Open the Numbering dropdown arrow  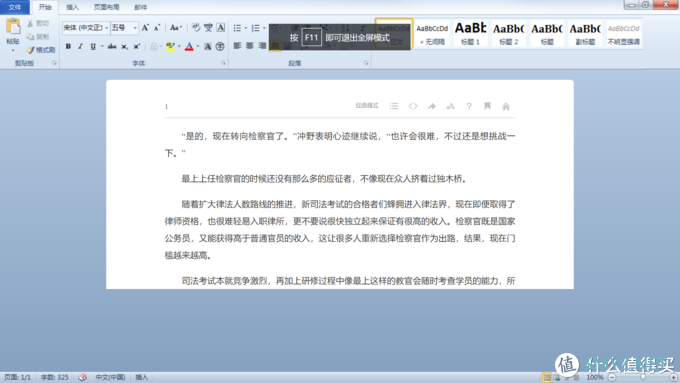click(264, 28)
